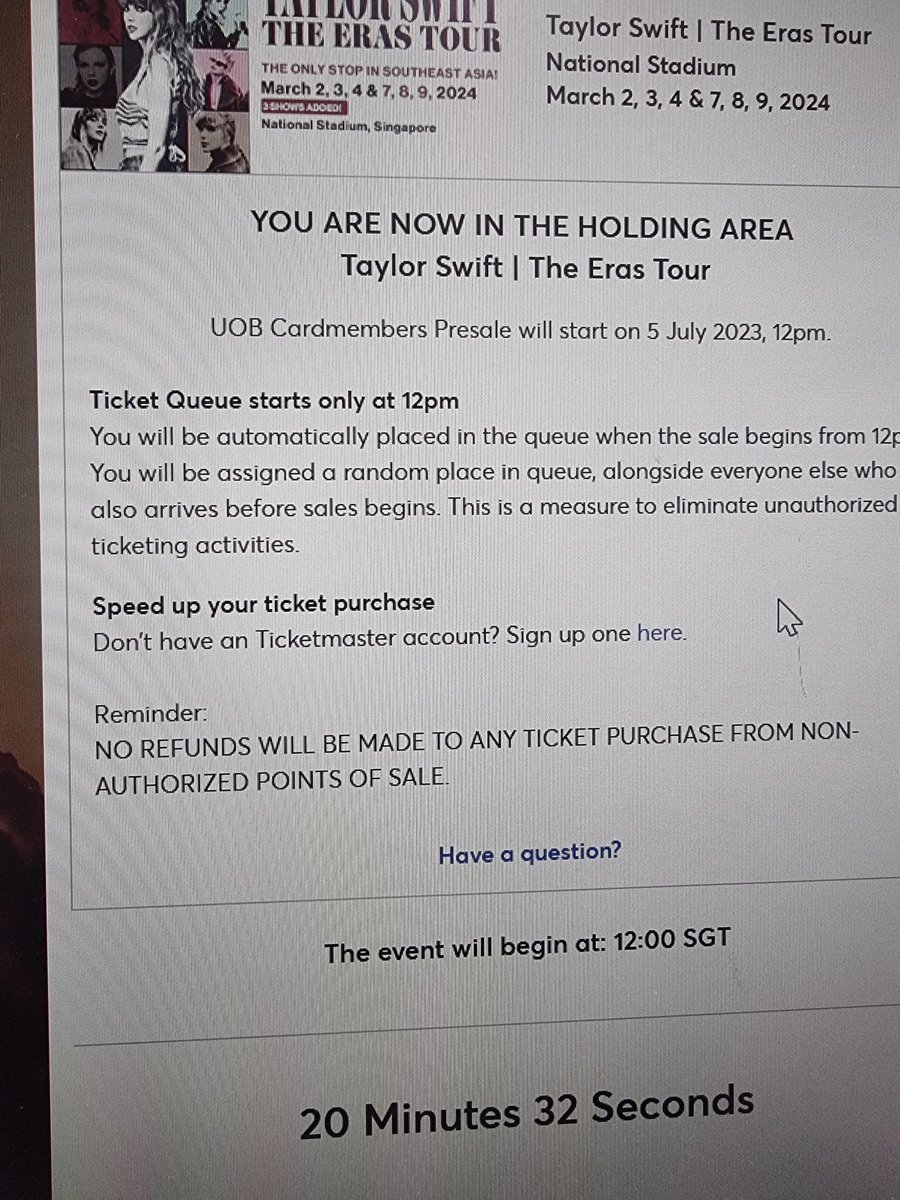The height and width of the screenshot is (1200, 900).
Task: Click the 'here' sign up link
Action: (x=661, y=633)
